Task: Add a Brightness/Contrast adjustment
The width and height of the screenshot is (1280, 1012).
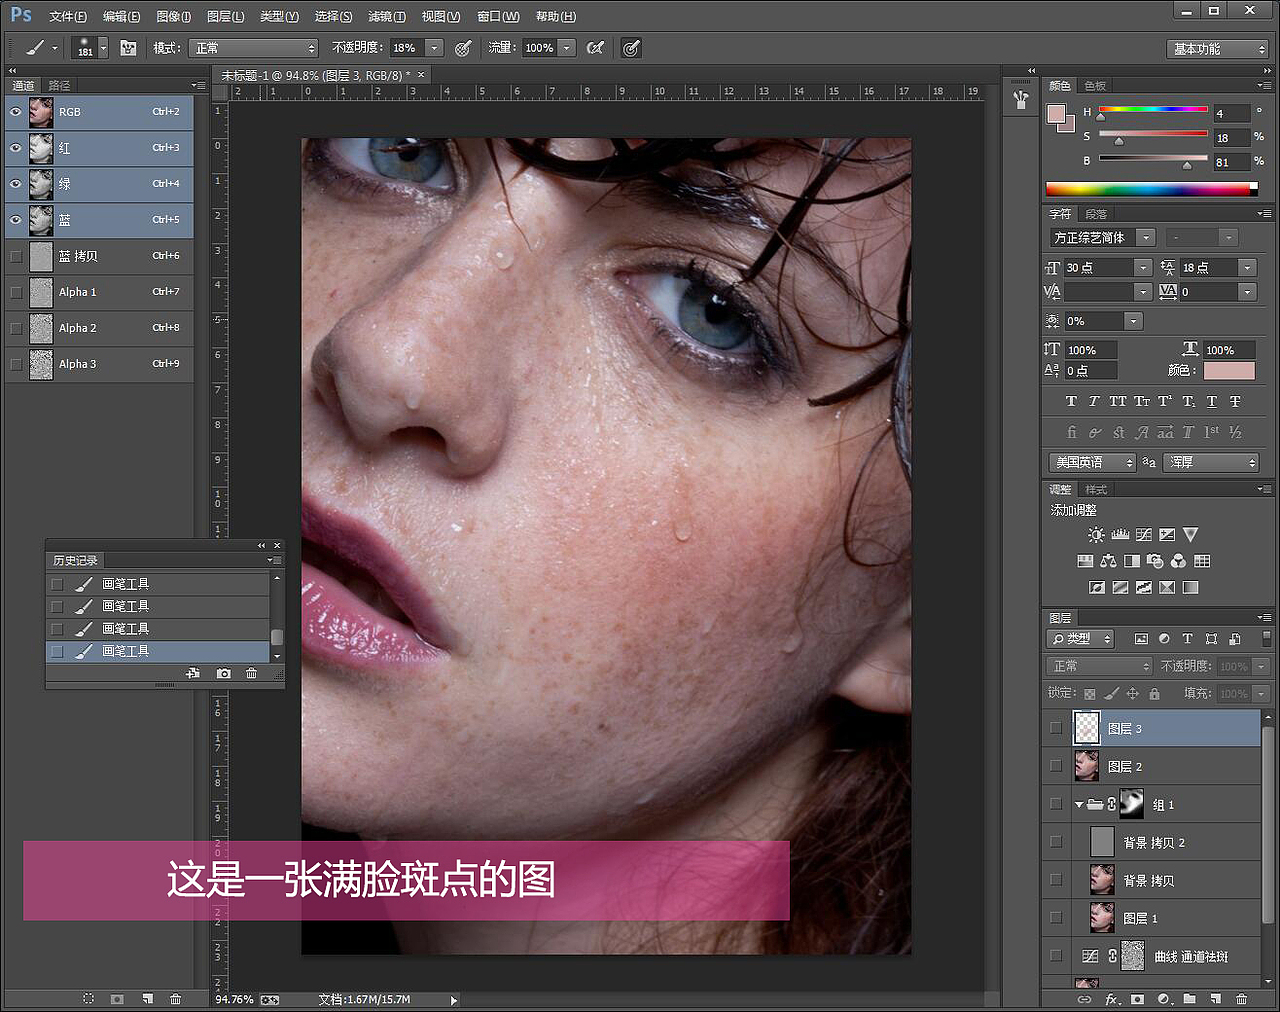Action: [x=1096, y=535]
